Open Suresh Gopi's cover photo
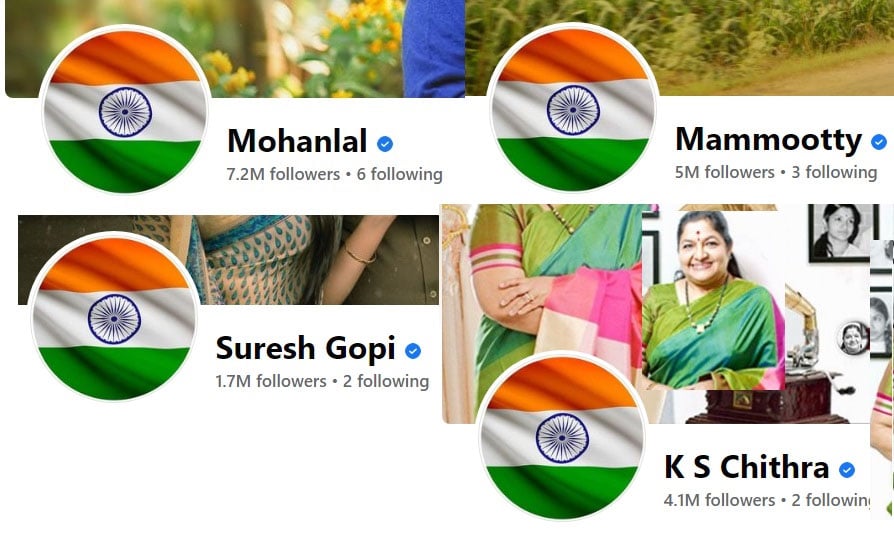 point(229,260)
